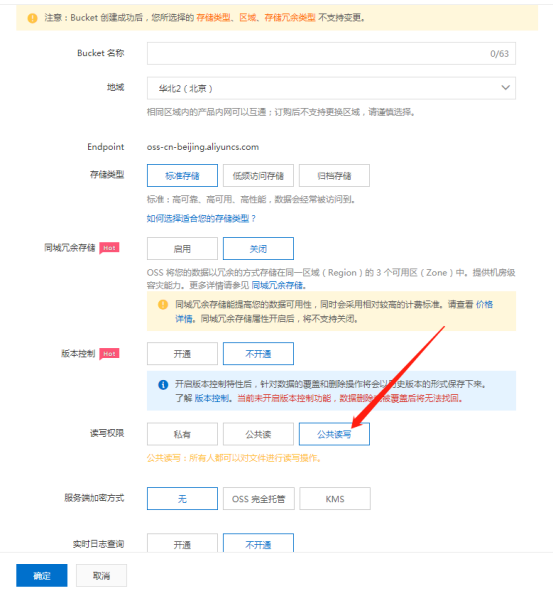The height and width of the screenshot is (591, 554).
Task: Open the 华北2（北京）region selector
Action: coord(331,88)
